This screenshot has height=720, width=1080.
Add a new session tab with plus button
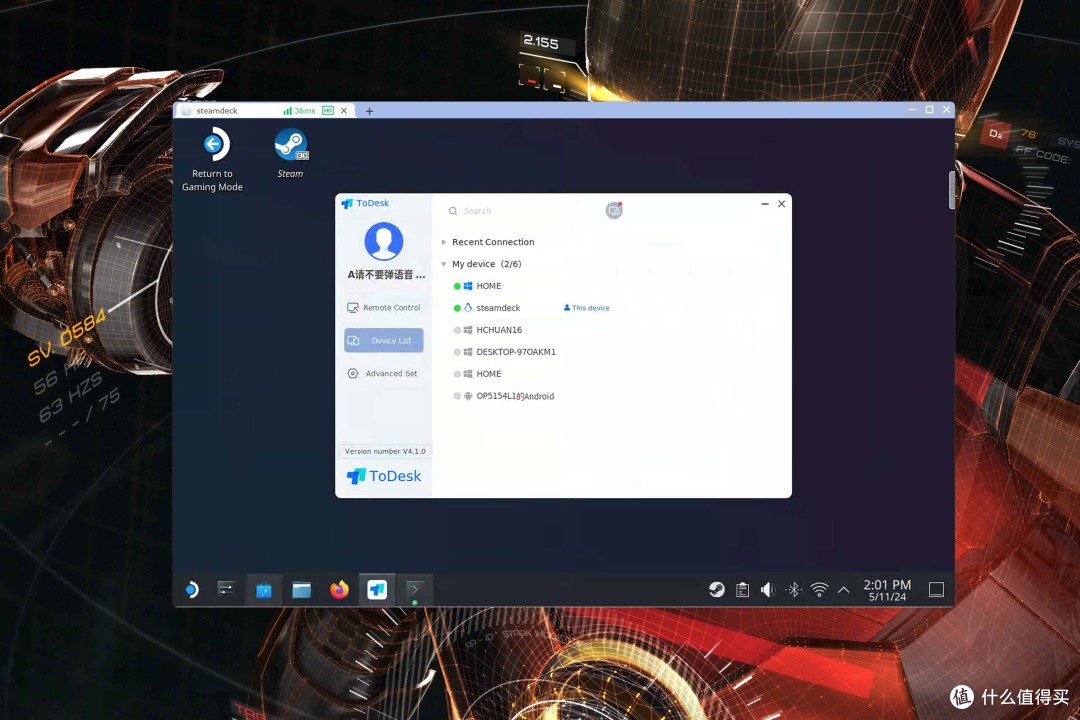369,111
